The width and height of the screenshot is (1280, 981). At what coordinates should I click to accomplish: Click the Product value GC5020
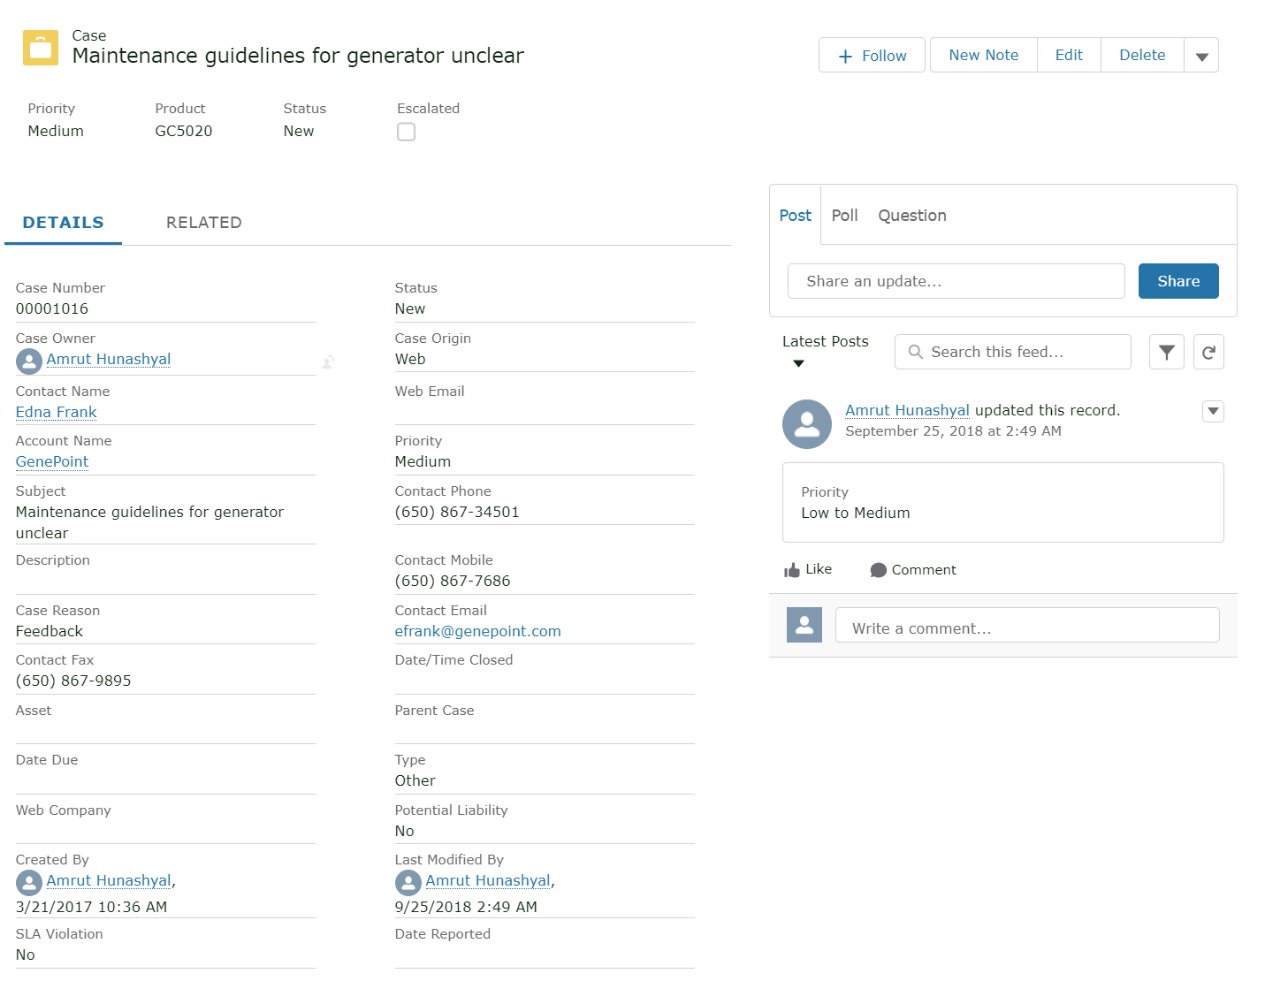click(184, 131)
